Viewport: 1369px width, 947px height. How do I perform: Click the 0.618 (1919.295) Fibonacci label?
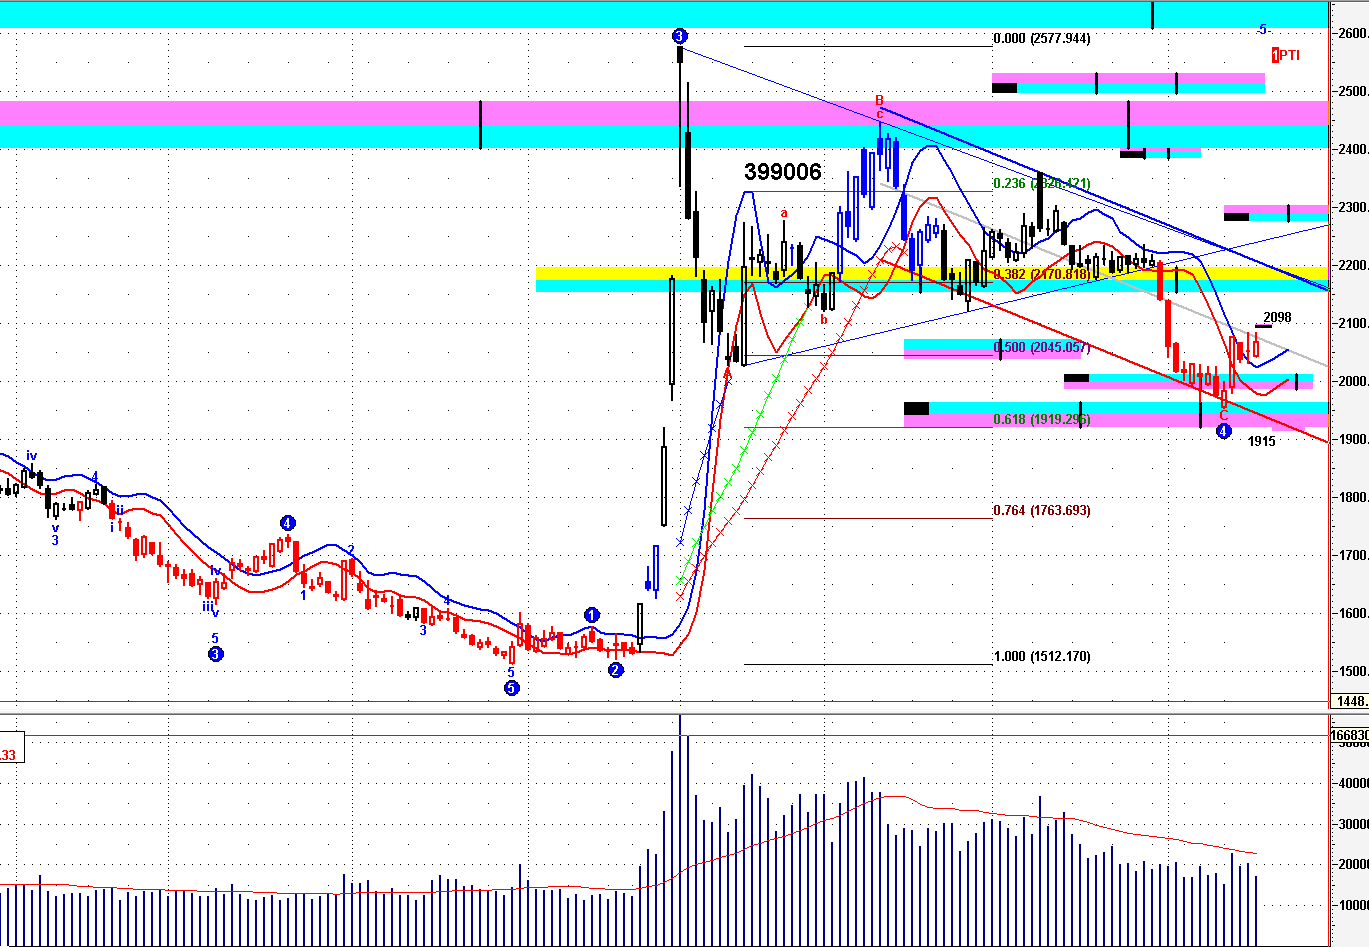pos(1041,420)
